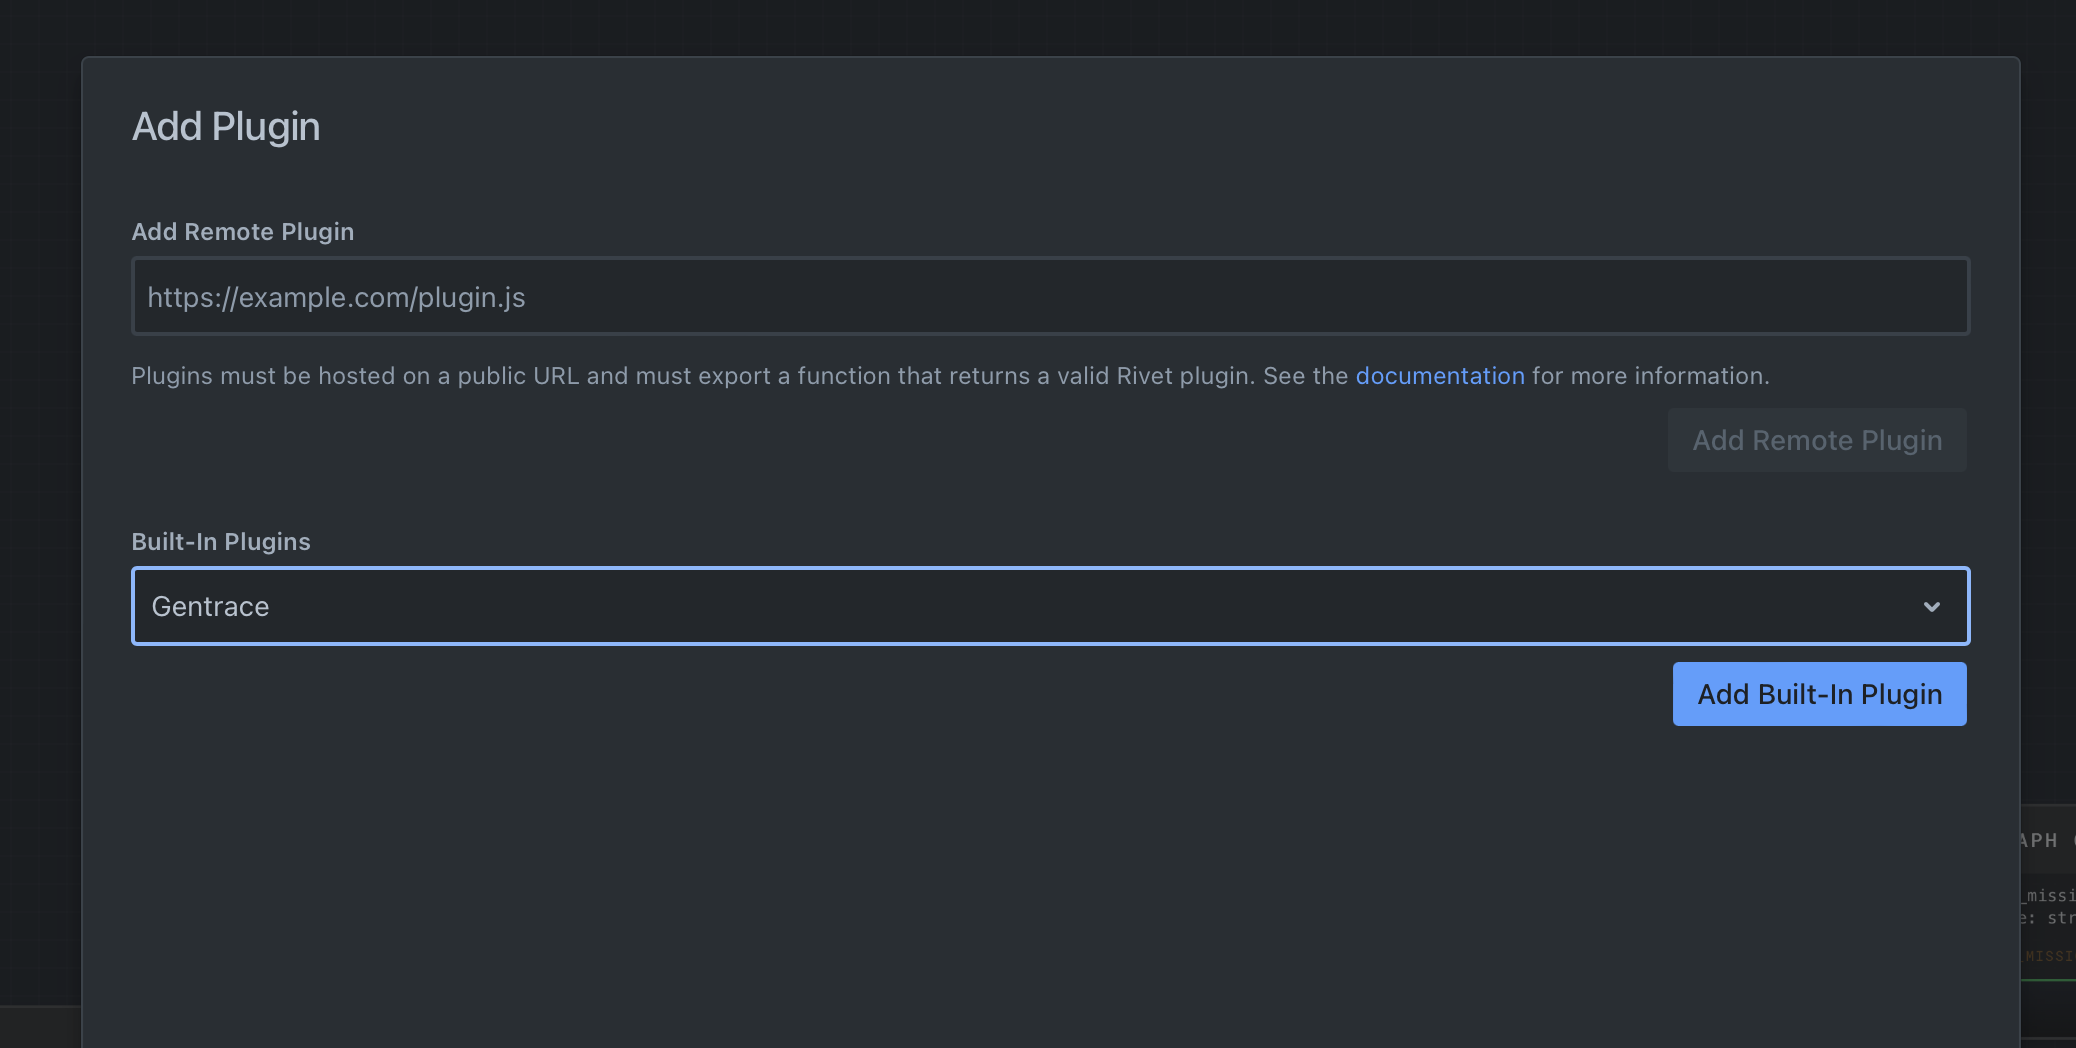The width and height of the screenshot is (2076, 1048).
Task: Click the remote plugin URL input field
Action: 1050,296
